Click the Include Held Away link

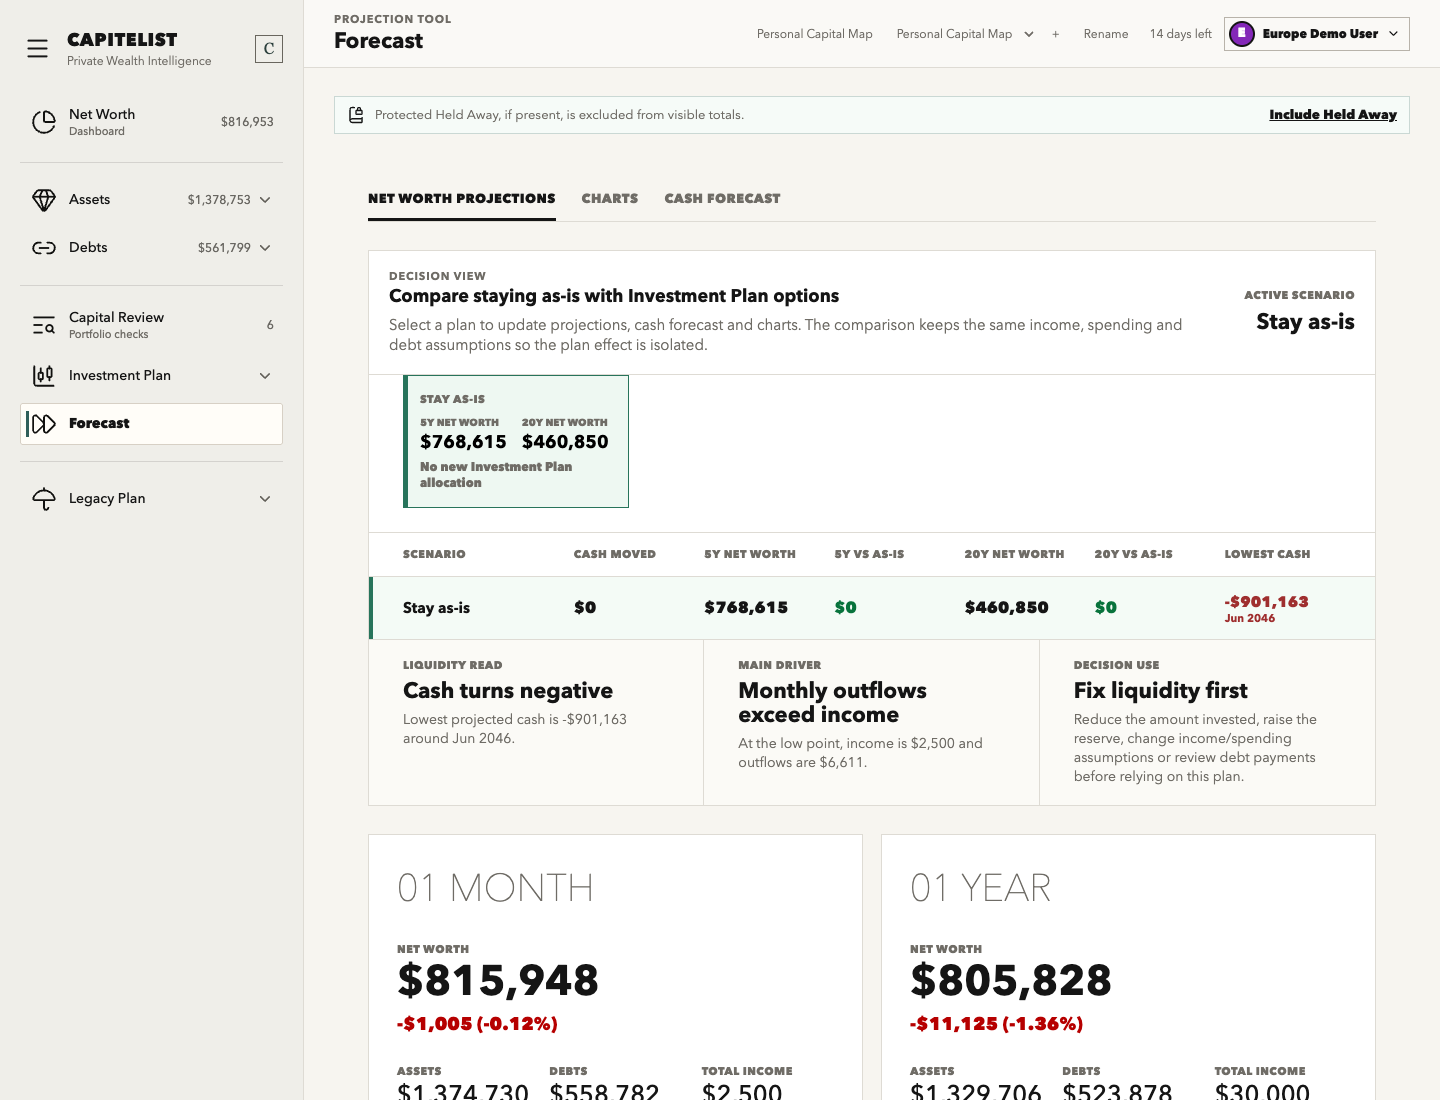(1333, 115)
